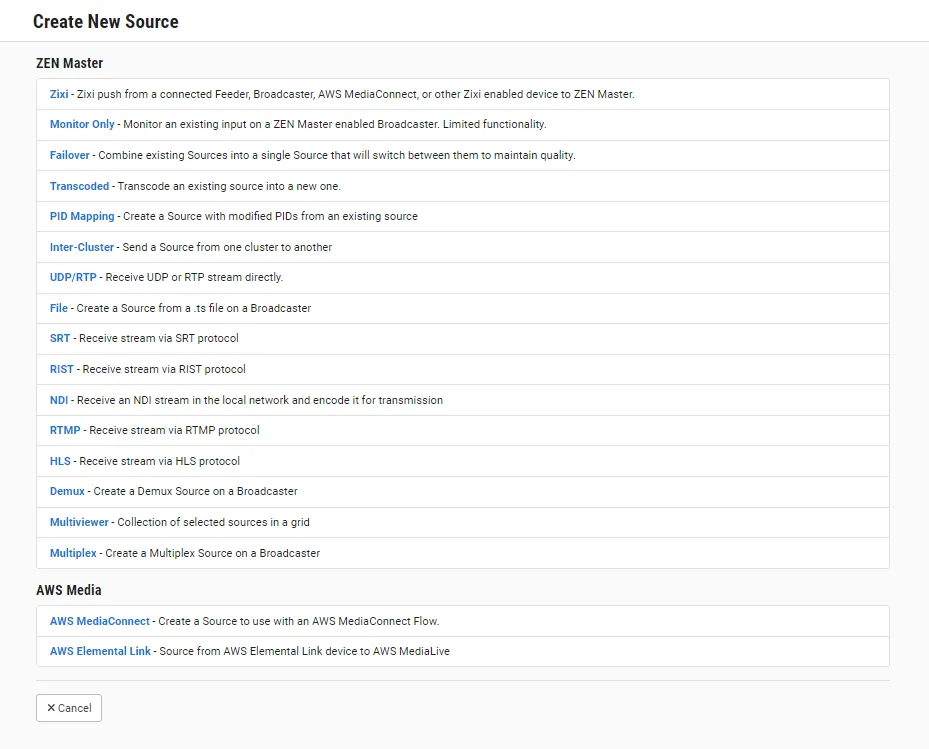
Task: Click description "Combine existing Sources into a single Source"
Action: pos(213,155)
